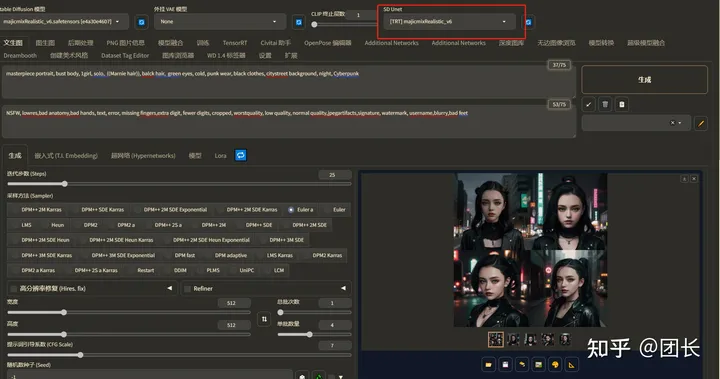Open the Lora extra networks tab
Image resolution: width=720 pixels, height=379 pixels.
tap(220, 156)
